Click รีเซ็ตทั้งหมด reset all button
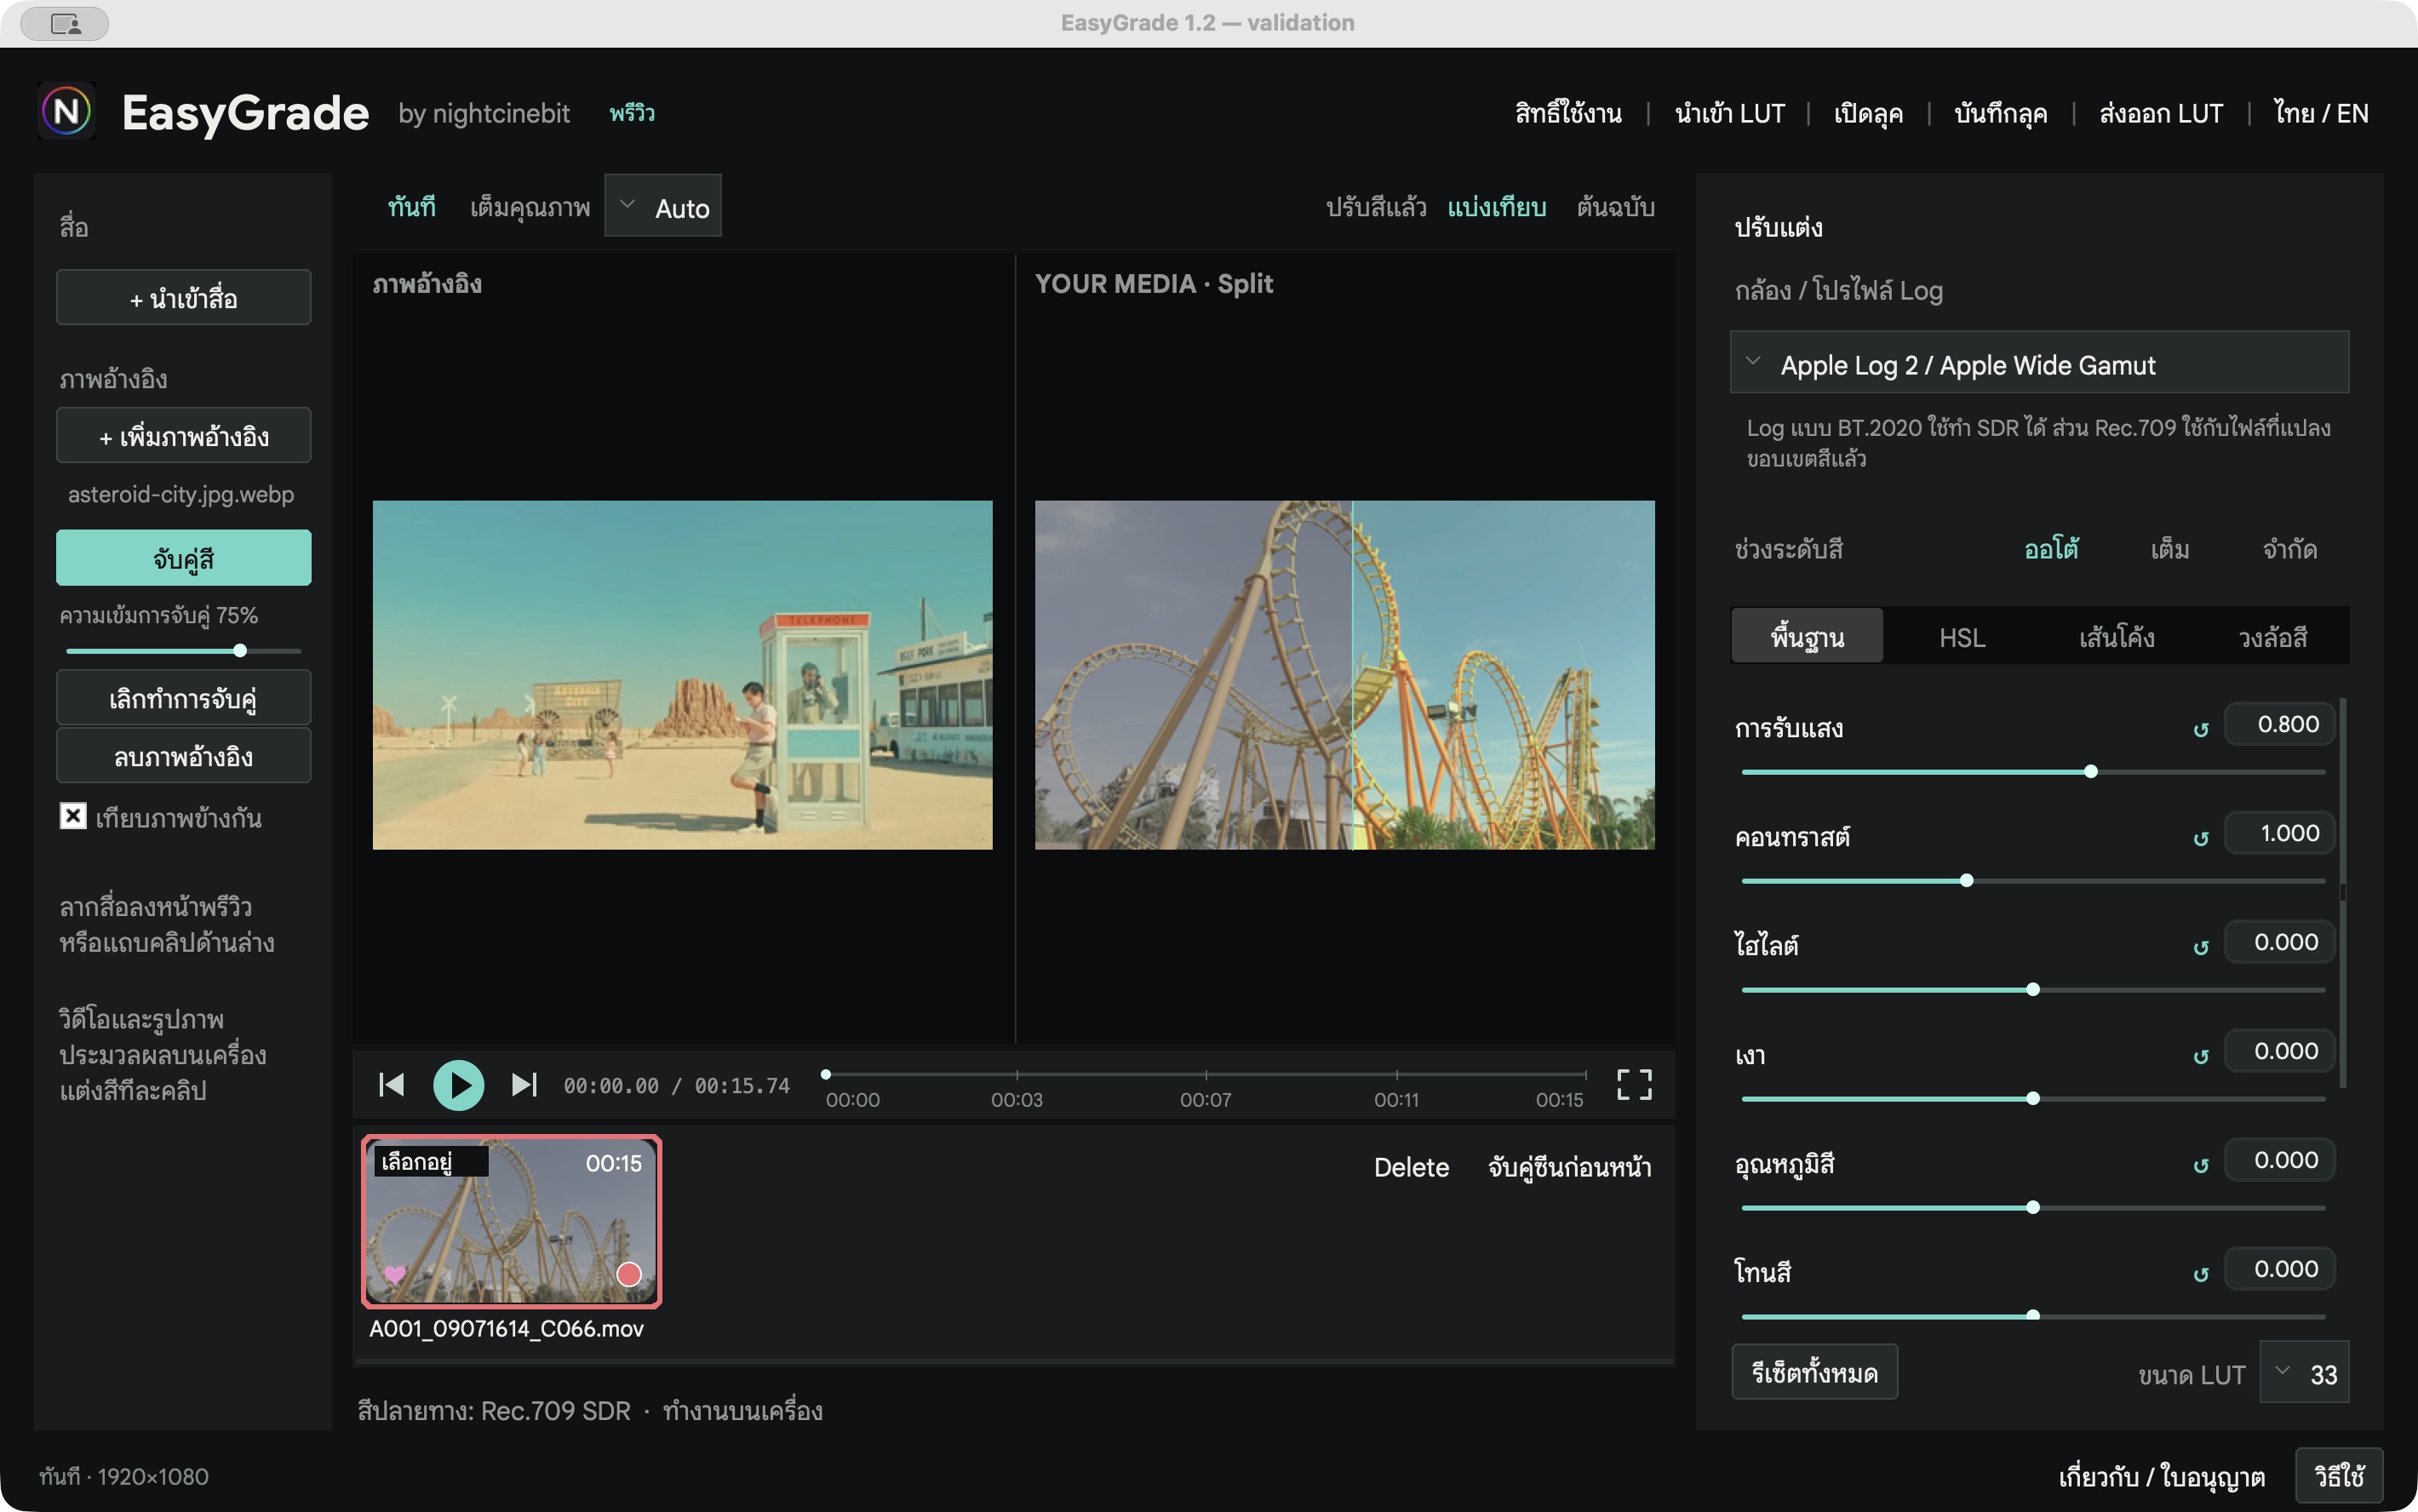This screenshot has width=2418, height=1512. pos(1814,1372)
